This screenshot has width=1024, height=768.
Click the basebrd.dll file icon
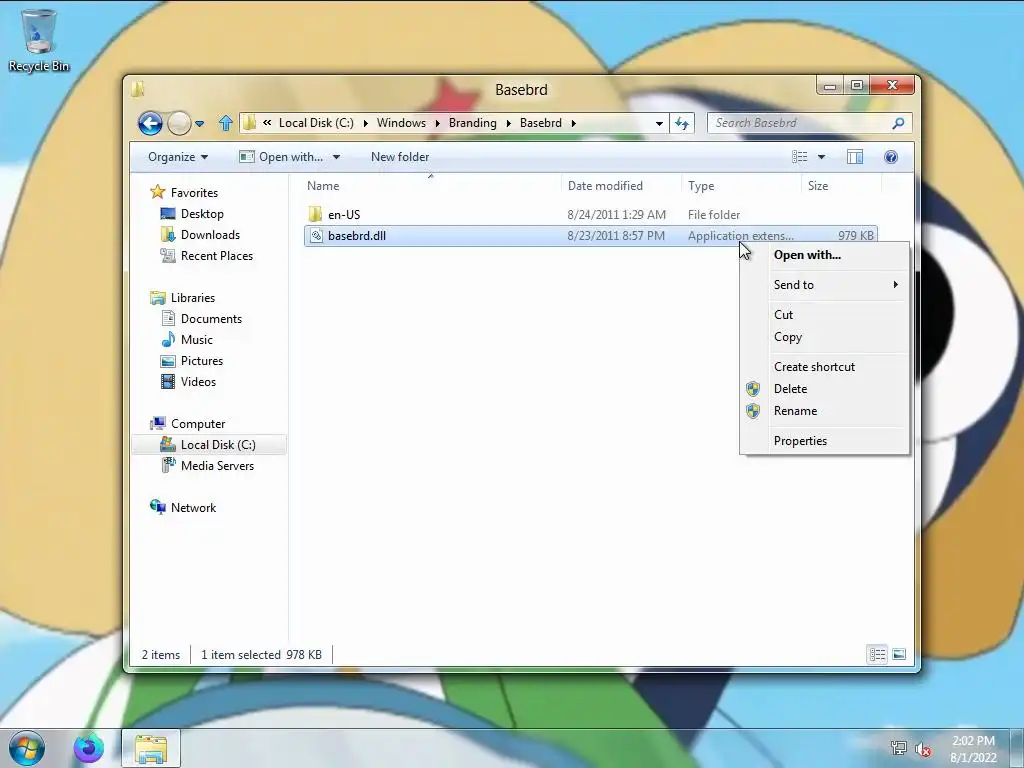coord(316,236)
